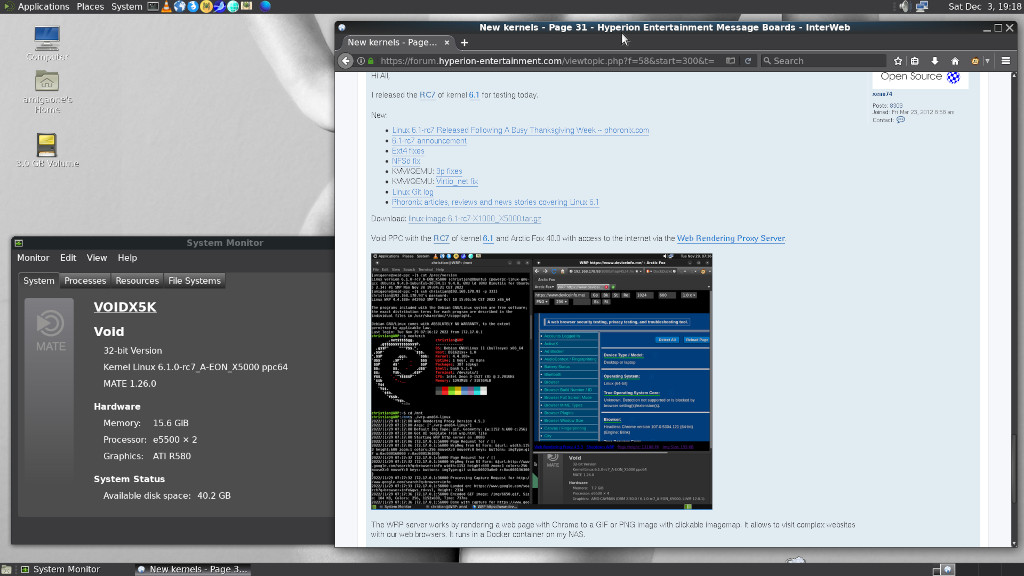This screenshot has width=1024, height=576.
Task: Open the NFSd fix link
Action: pyautogui.click(x=406, y=161)
